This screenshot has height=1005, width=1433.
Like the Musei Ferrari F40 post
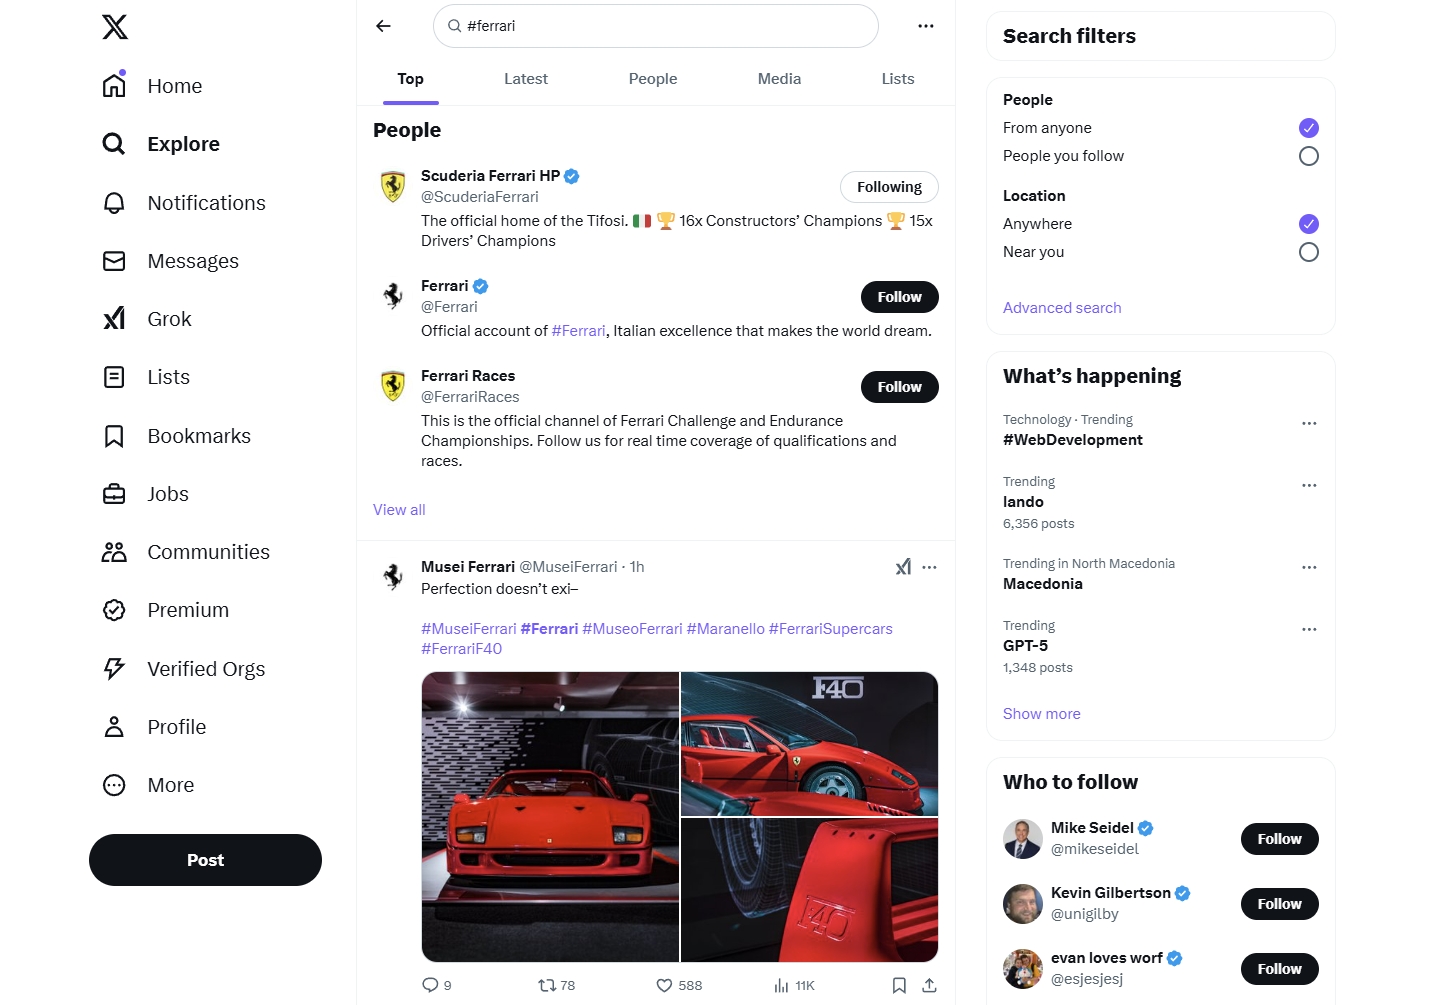pyautogui.click(x=664, y=985)
